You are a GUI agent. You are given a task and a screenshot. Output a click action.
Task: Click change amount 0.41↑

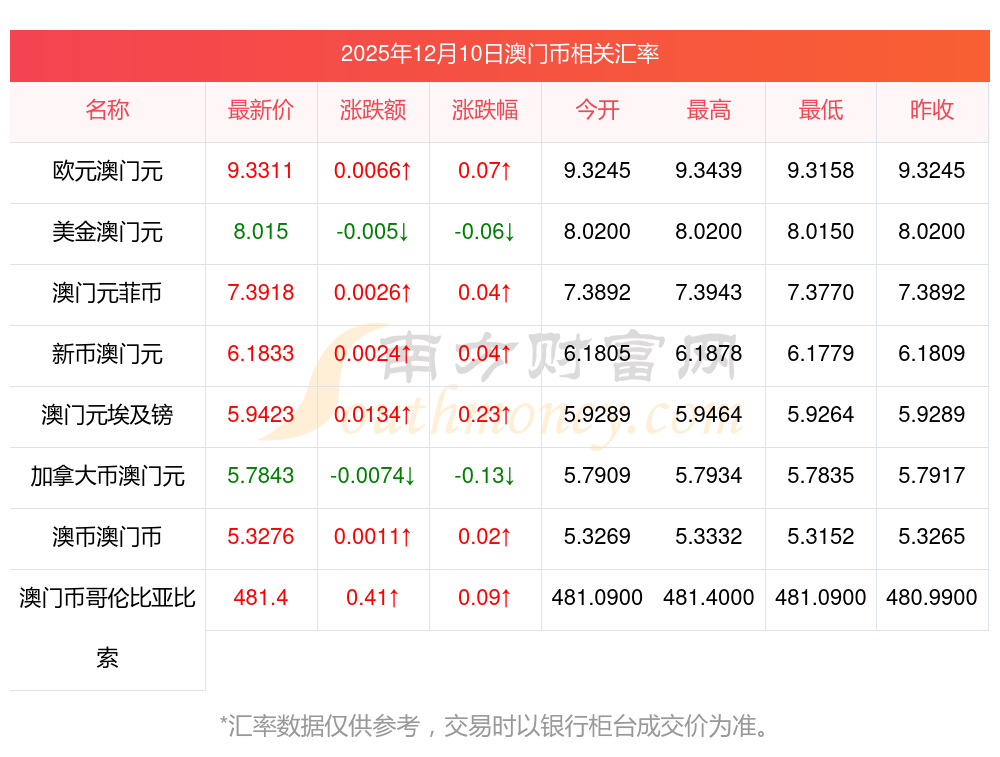(373, 598)
